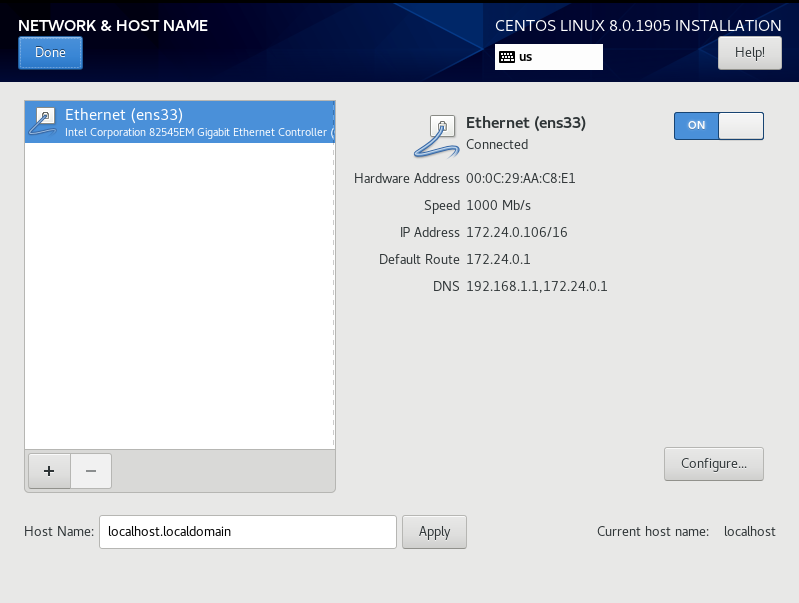Click the current host name localhost

(750, 532)
